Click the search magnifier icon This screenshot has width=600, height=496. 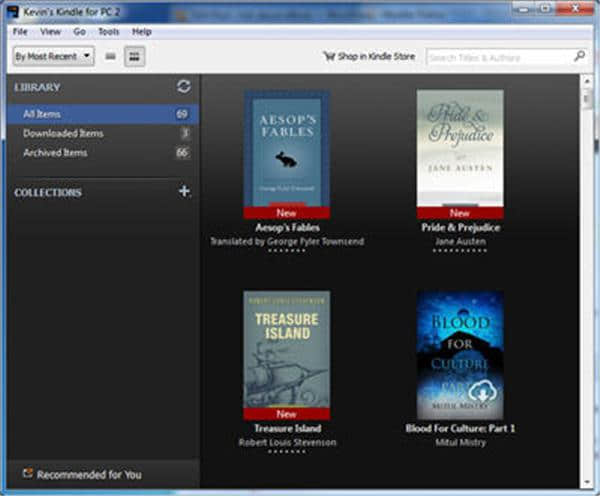coord(579,57)
